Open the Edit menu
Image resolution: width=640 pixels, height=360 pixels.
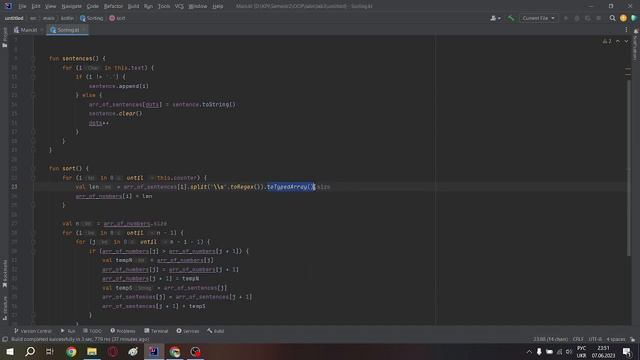36,6
